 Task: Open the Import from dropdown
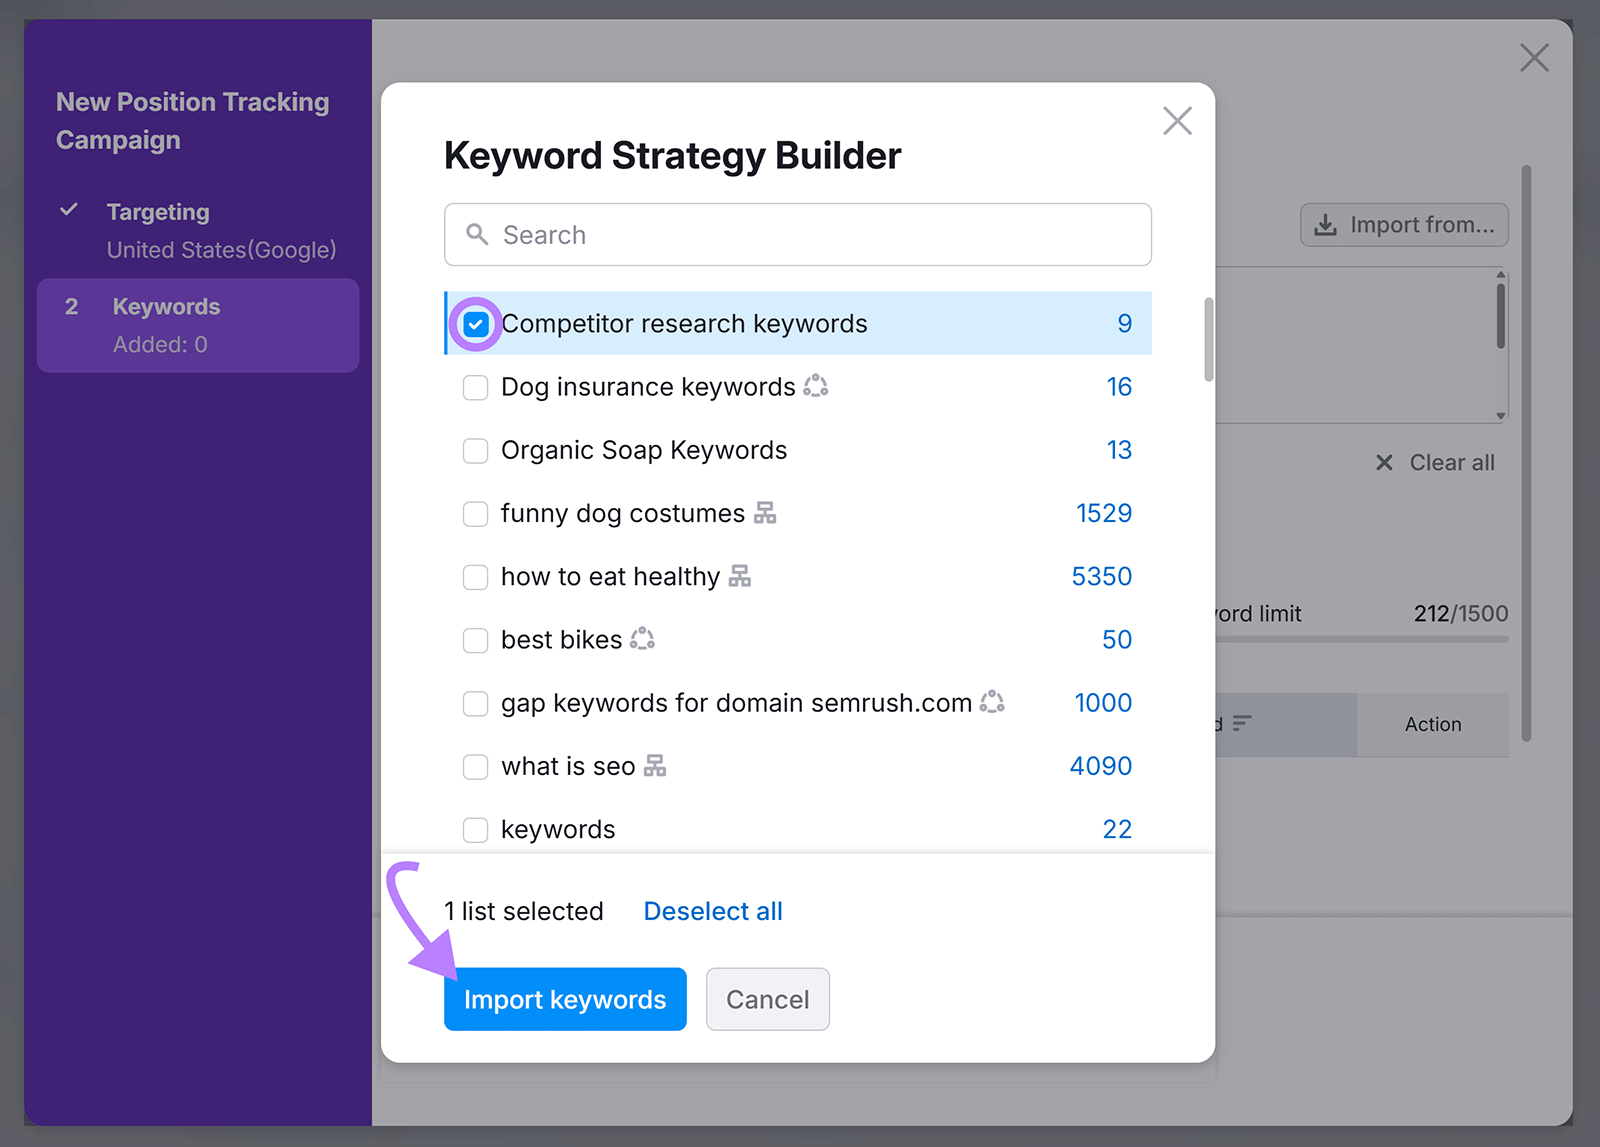point(1404,225)
